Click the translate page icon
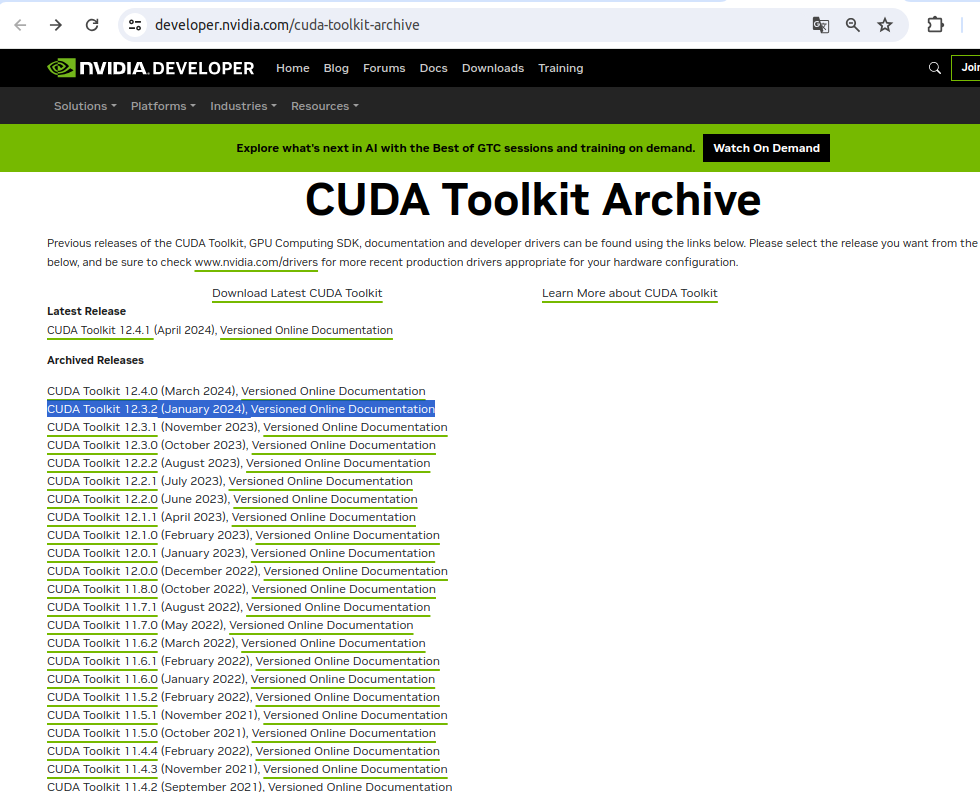This screenshot has height=792, width=980. point(821,25)
